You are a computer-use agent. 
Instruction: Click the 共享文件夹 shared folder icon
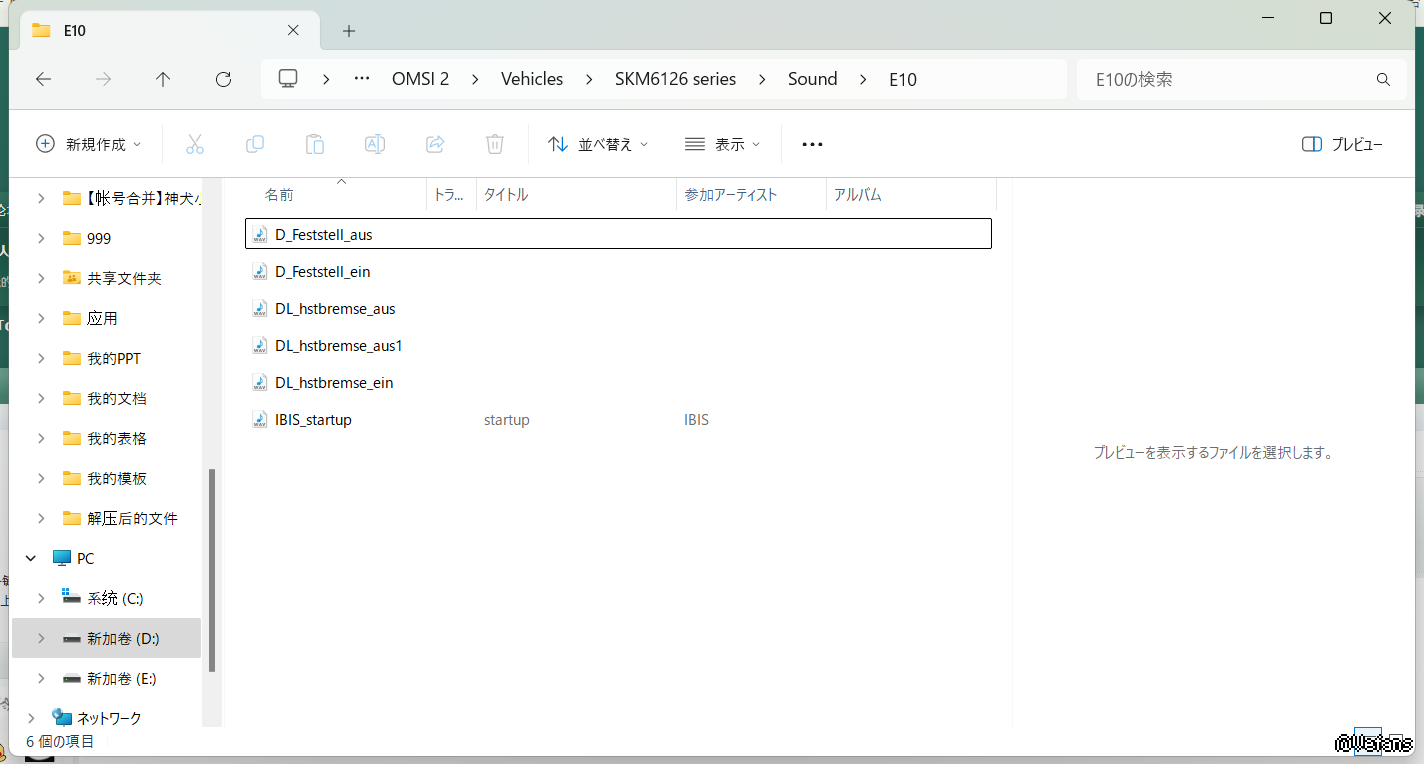[71, 278]
